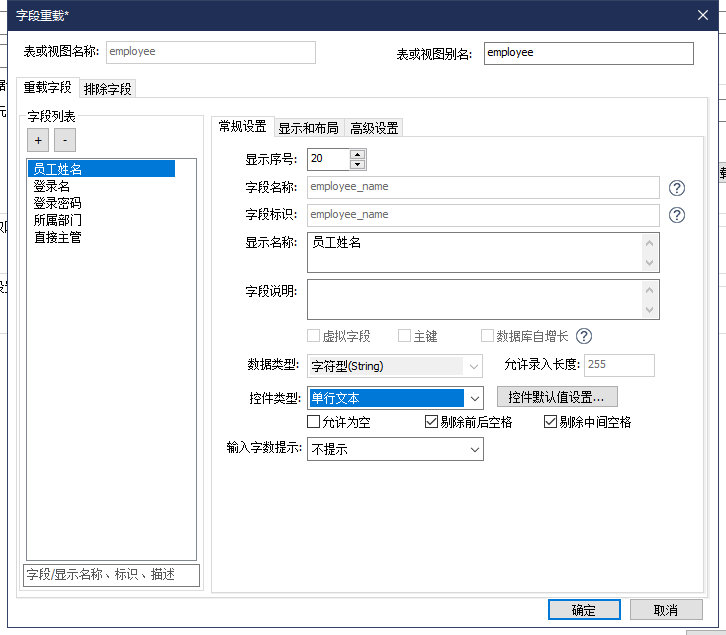Click the minus button to remove field

pyautogui.click(x=64, y=141)
